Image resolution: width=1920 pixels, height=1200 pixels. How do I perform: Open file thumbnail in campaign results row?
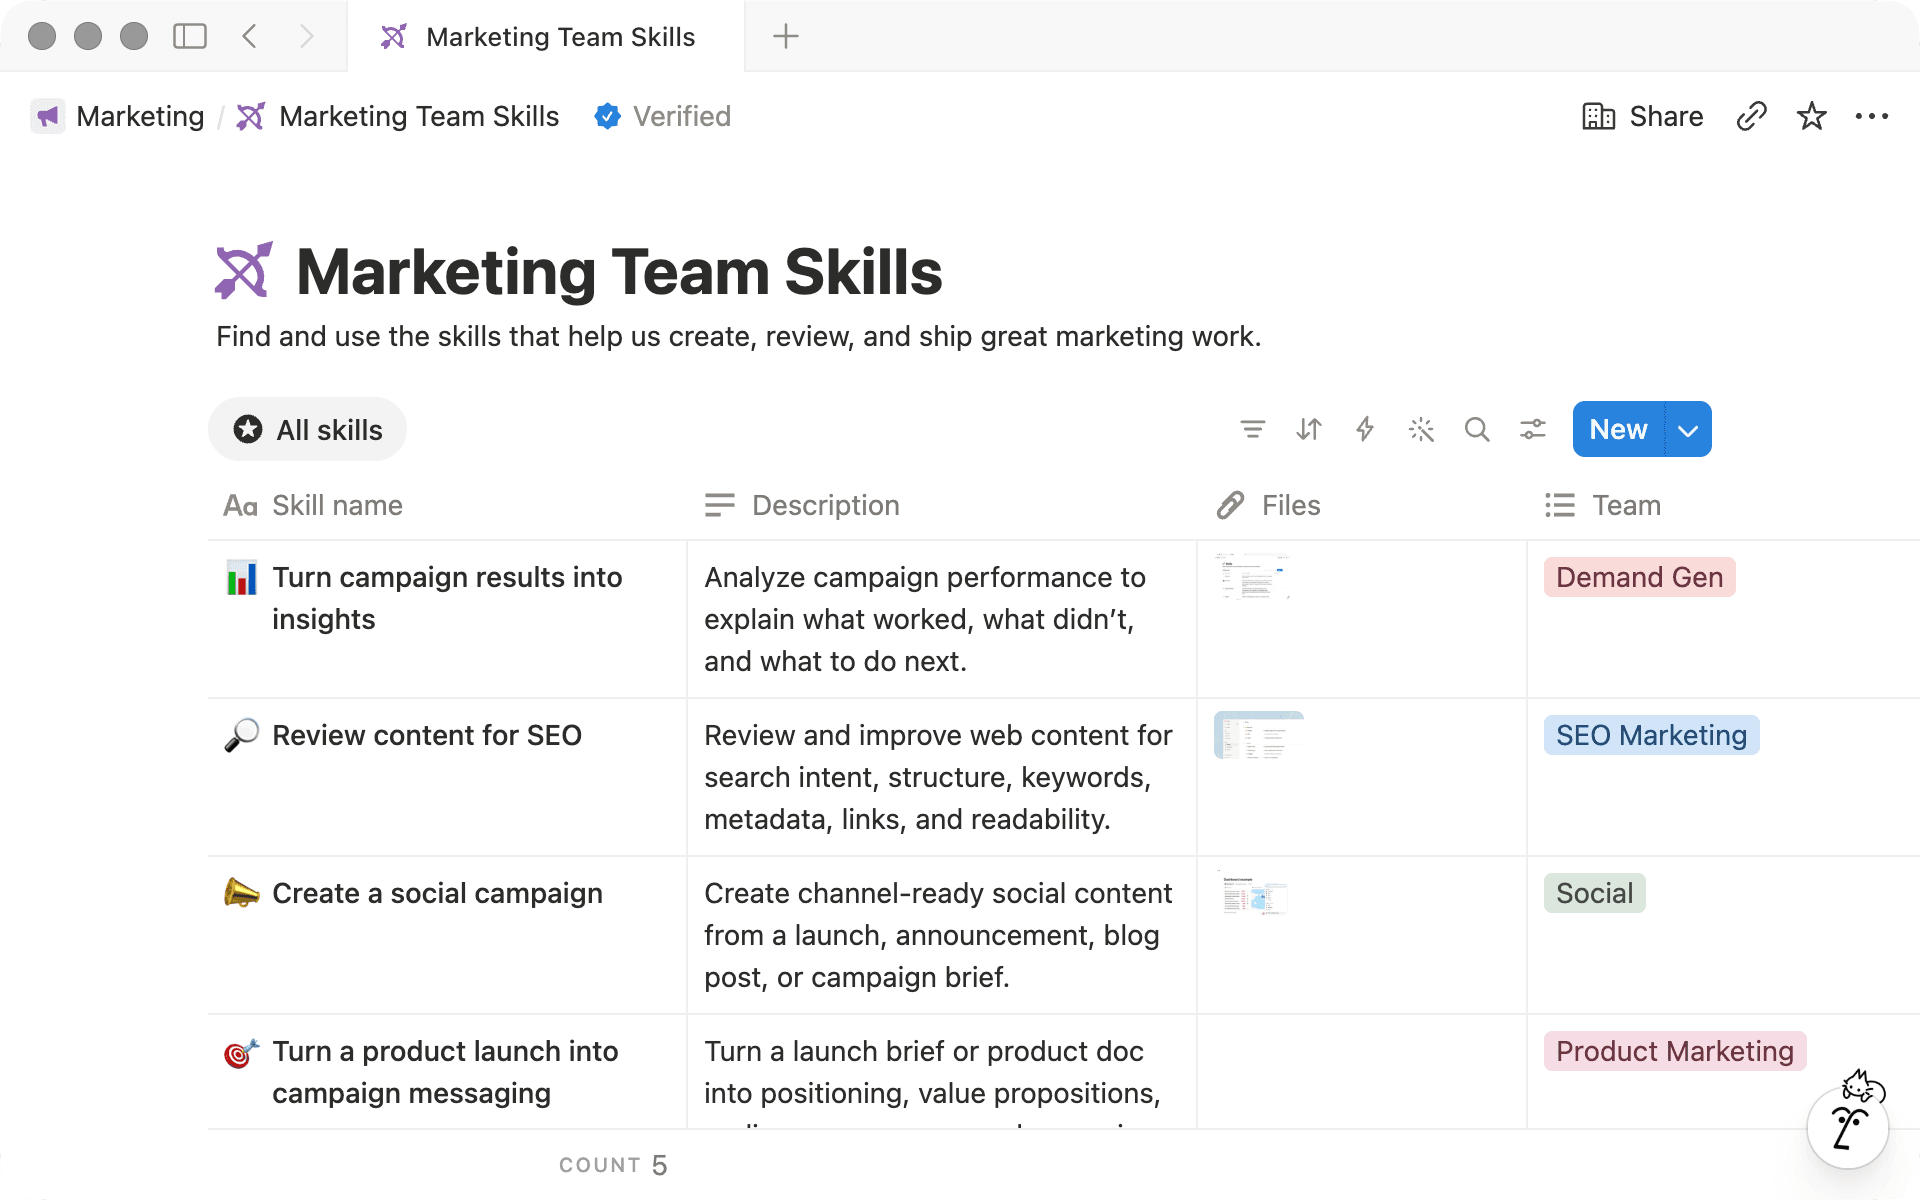point(1252,576)
